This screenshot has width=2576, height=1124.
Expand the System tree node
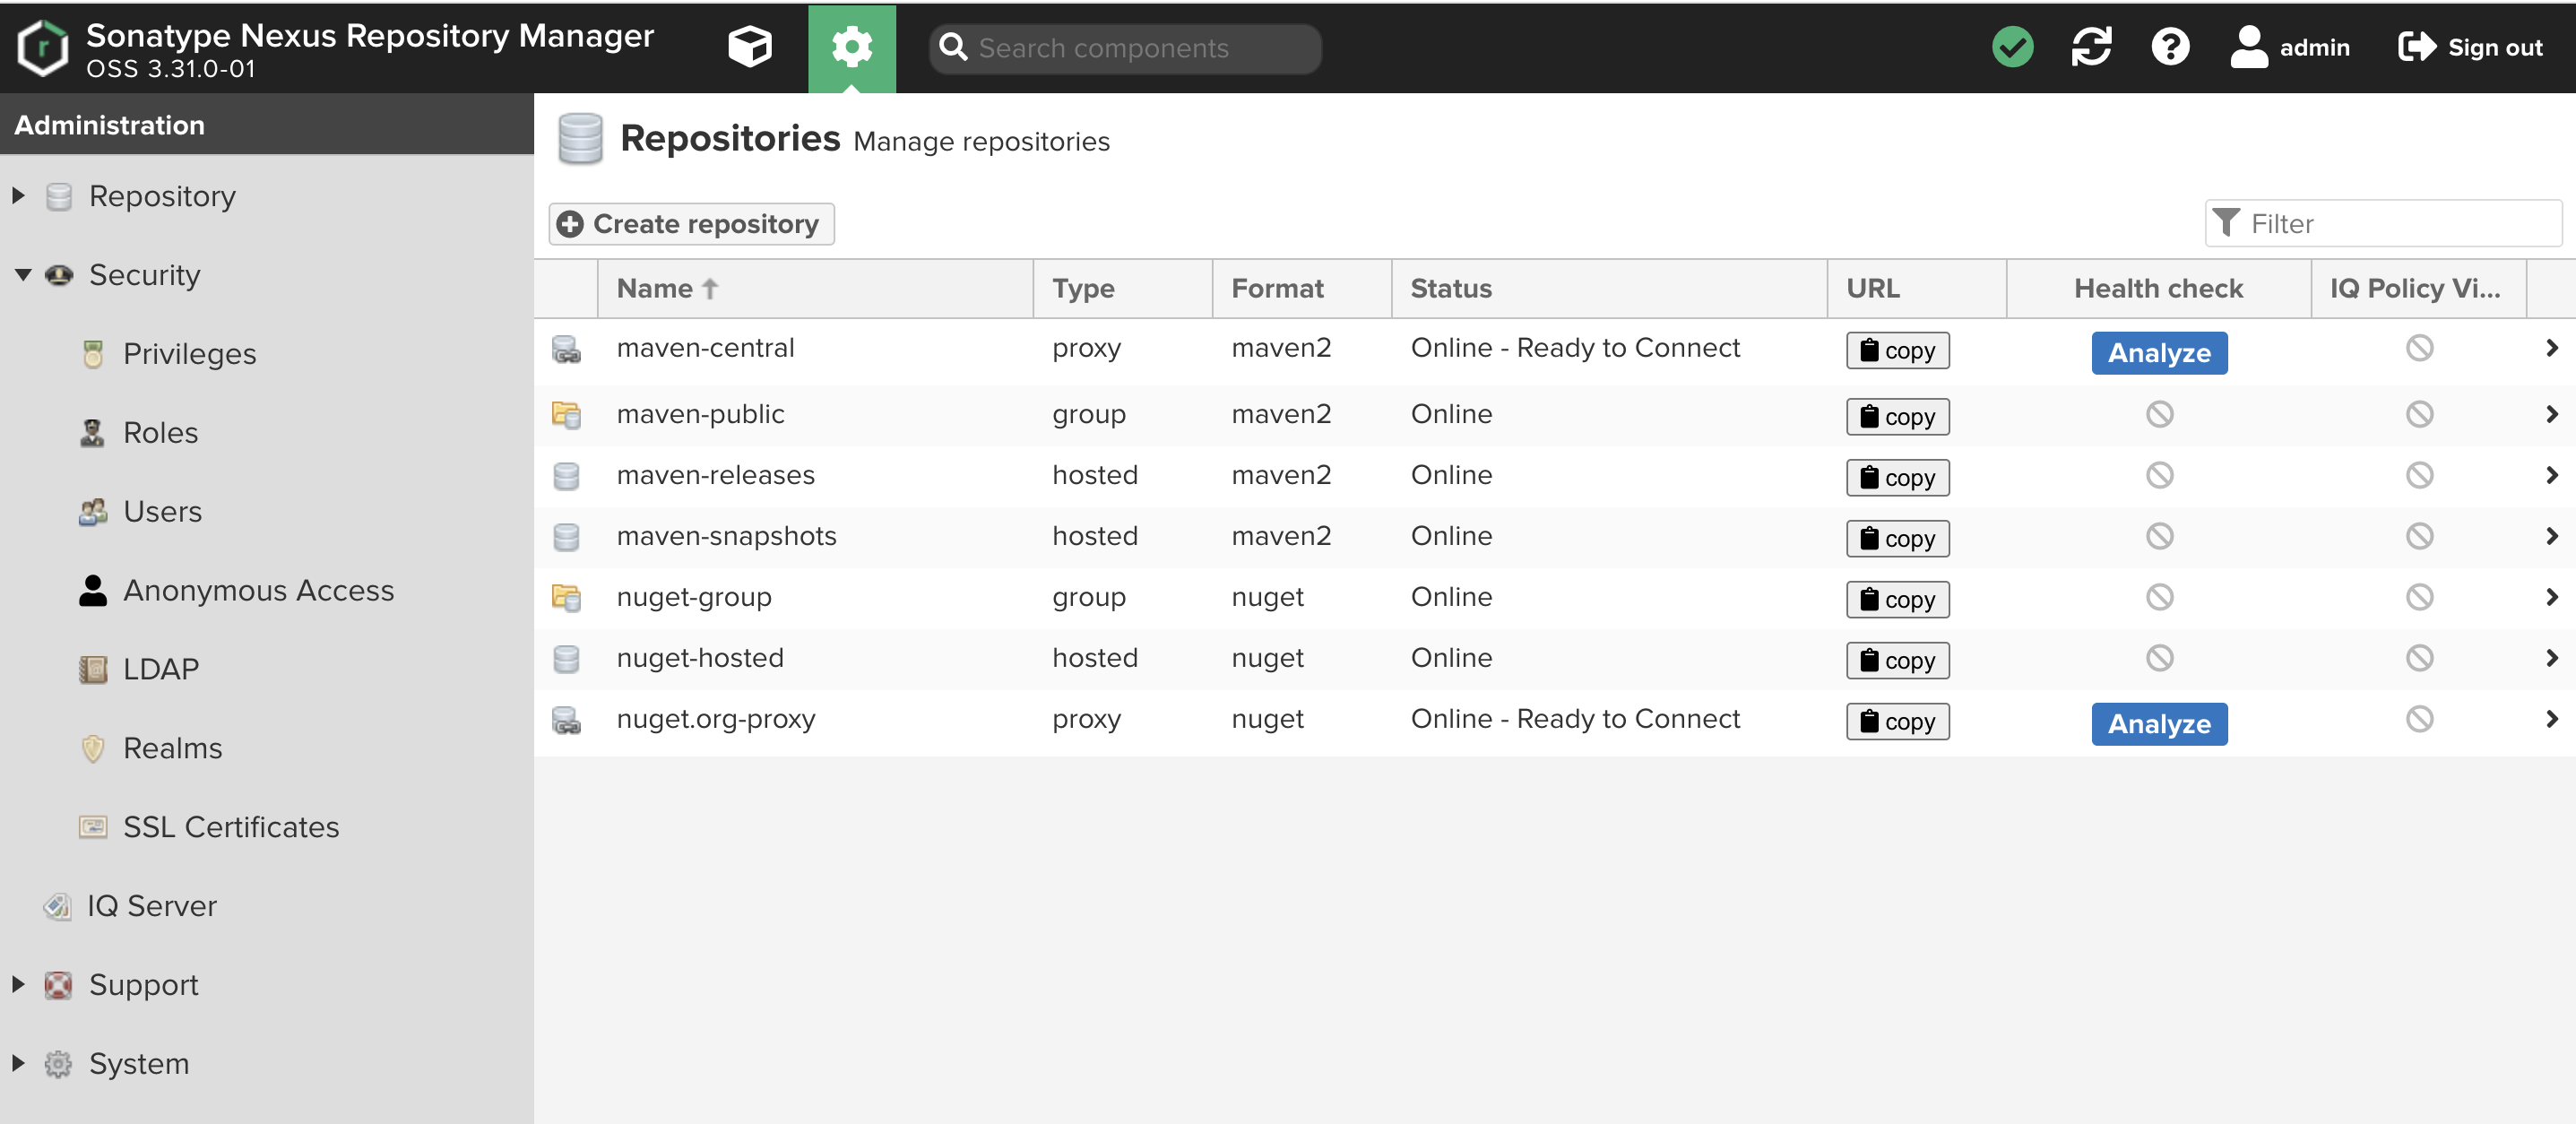[x=19, y=1063]
